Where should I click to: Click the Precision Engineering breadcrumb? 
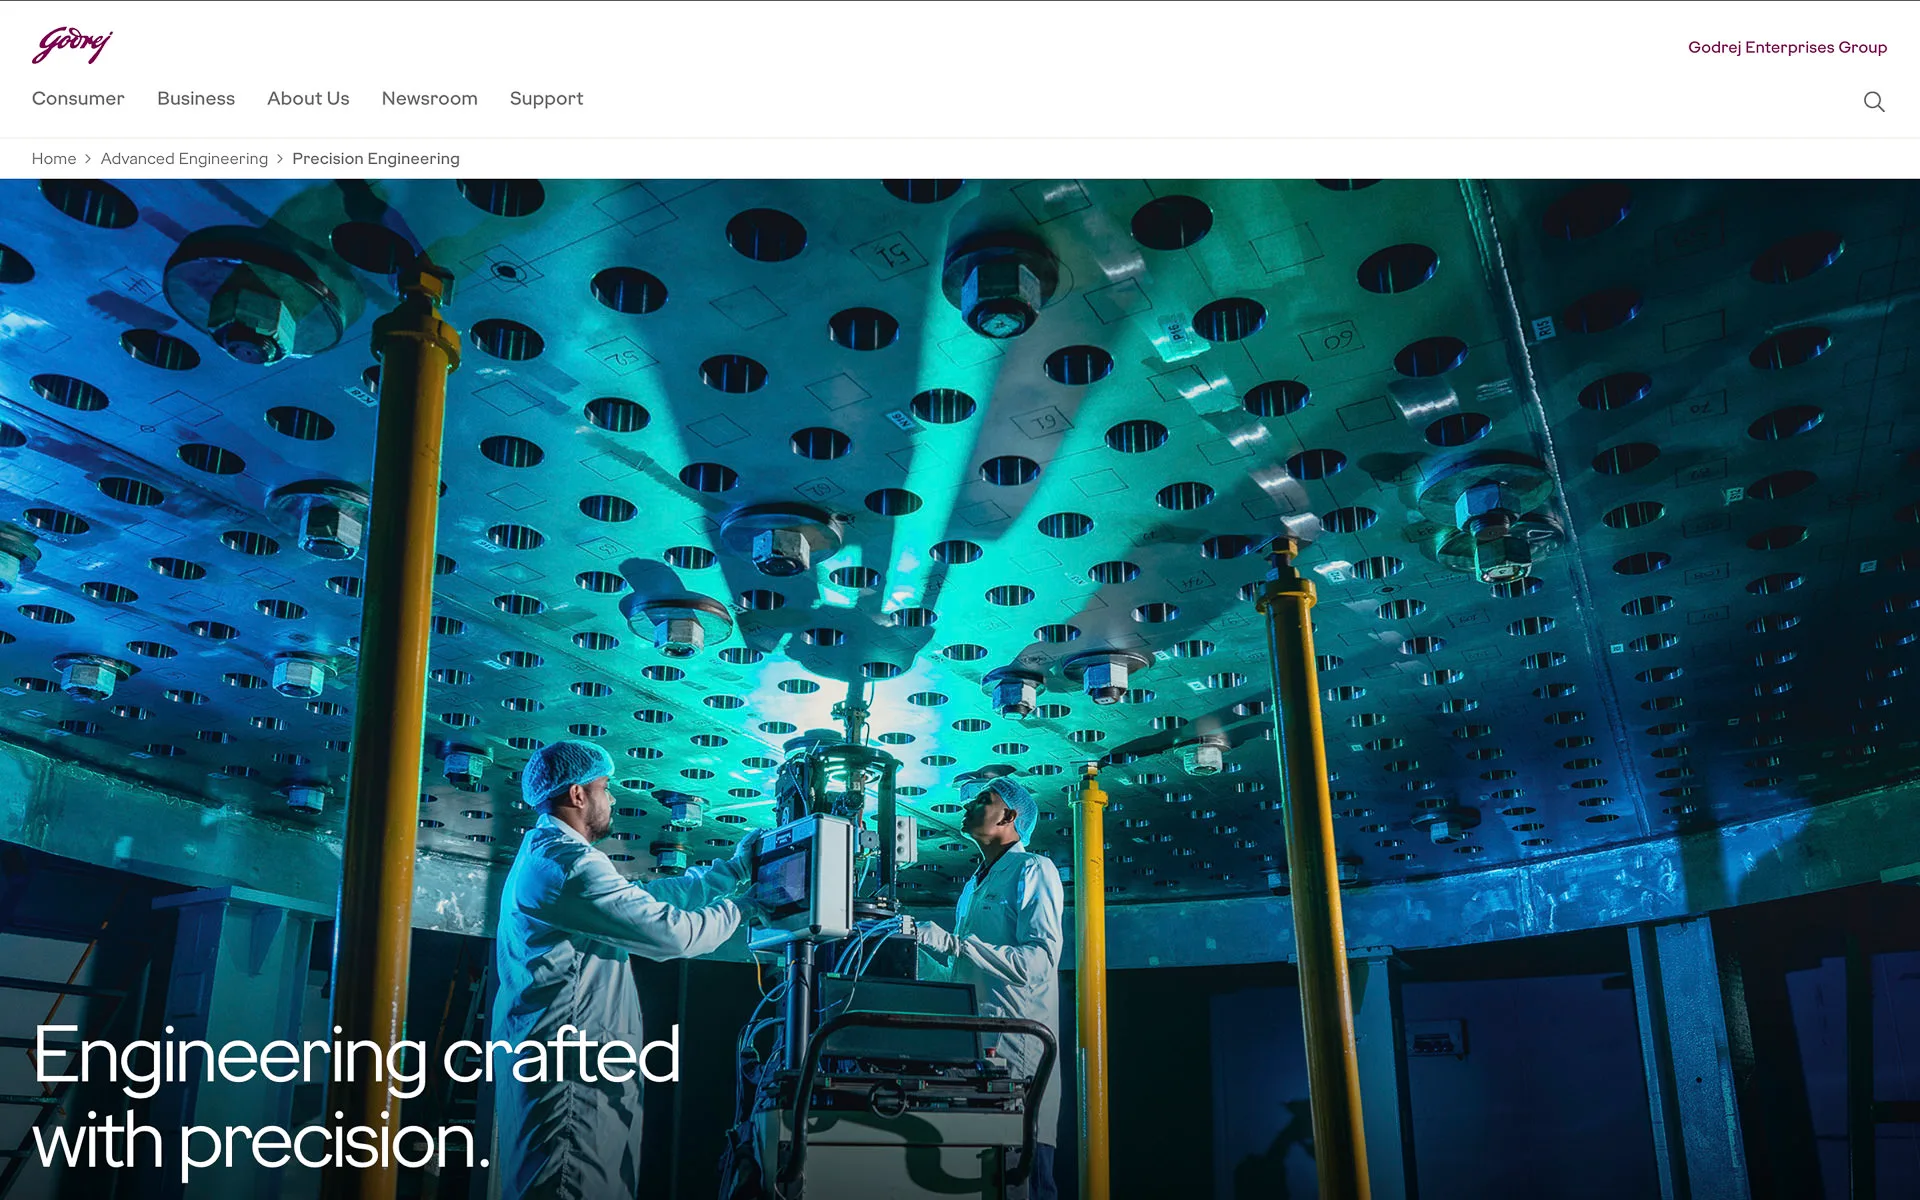coord(376,159)
